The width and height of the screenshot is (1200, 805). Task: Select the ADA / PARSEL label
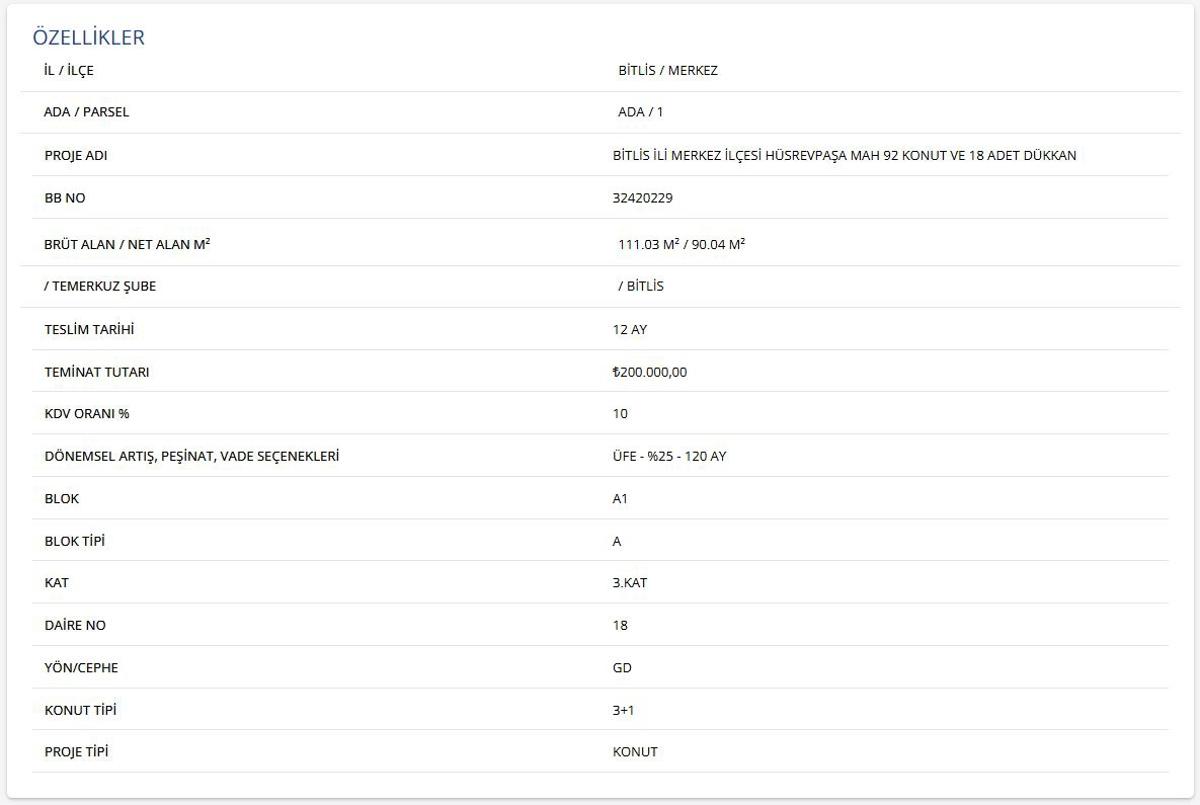click(87, 112)
